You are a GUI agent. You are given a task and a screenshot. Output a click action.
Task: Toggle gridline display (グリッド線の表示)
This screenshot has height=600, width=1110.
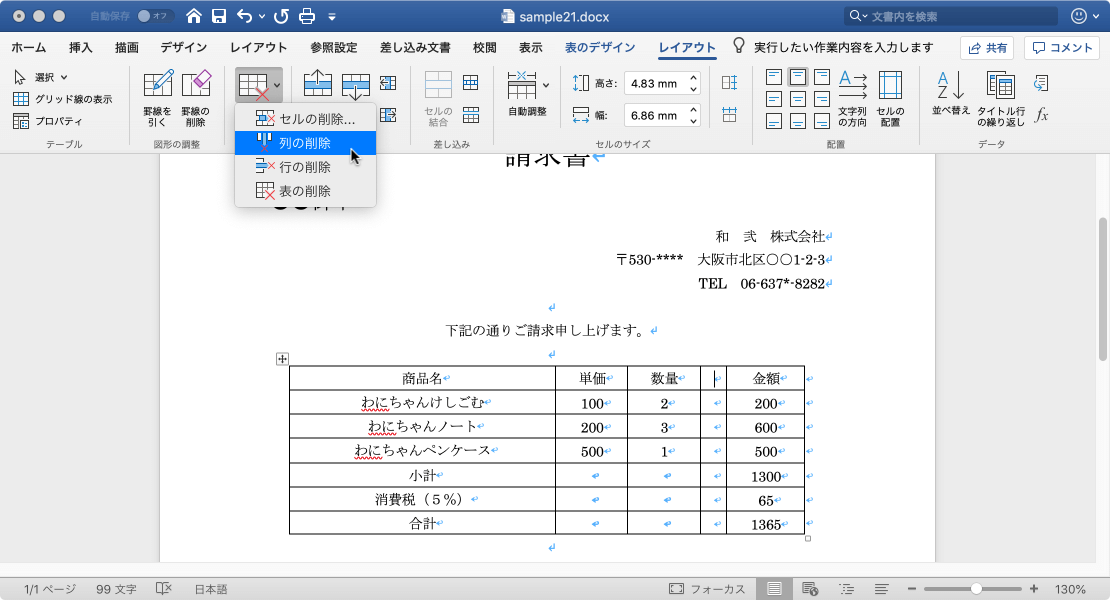62,99
